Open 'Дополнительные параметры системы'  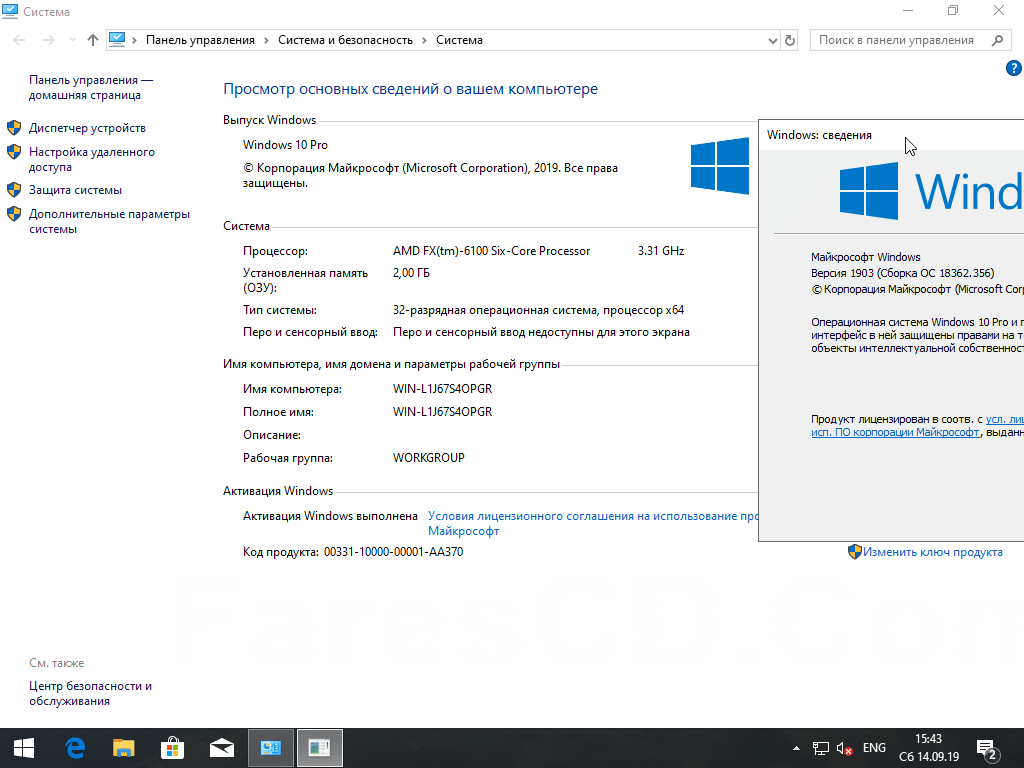pyautogui.click(x=109, y=221)
